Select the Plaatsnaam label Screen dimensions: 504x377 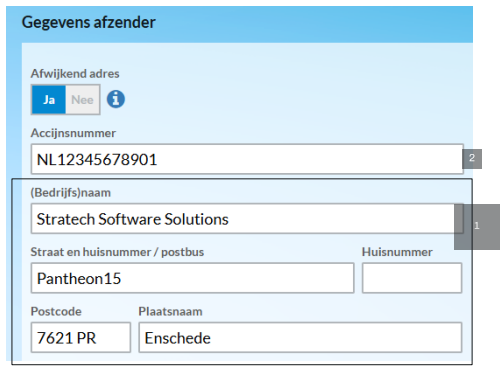coord(170,311)
